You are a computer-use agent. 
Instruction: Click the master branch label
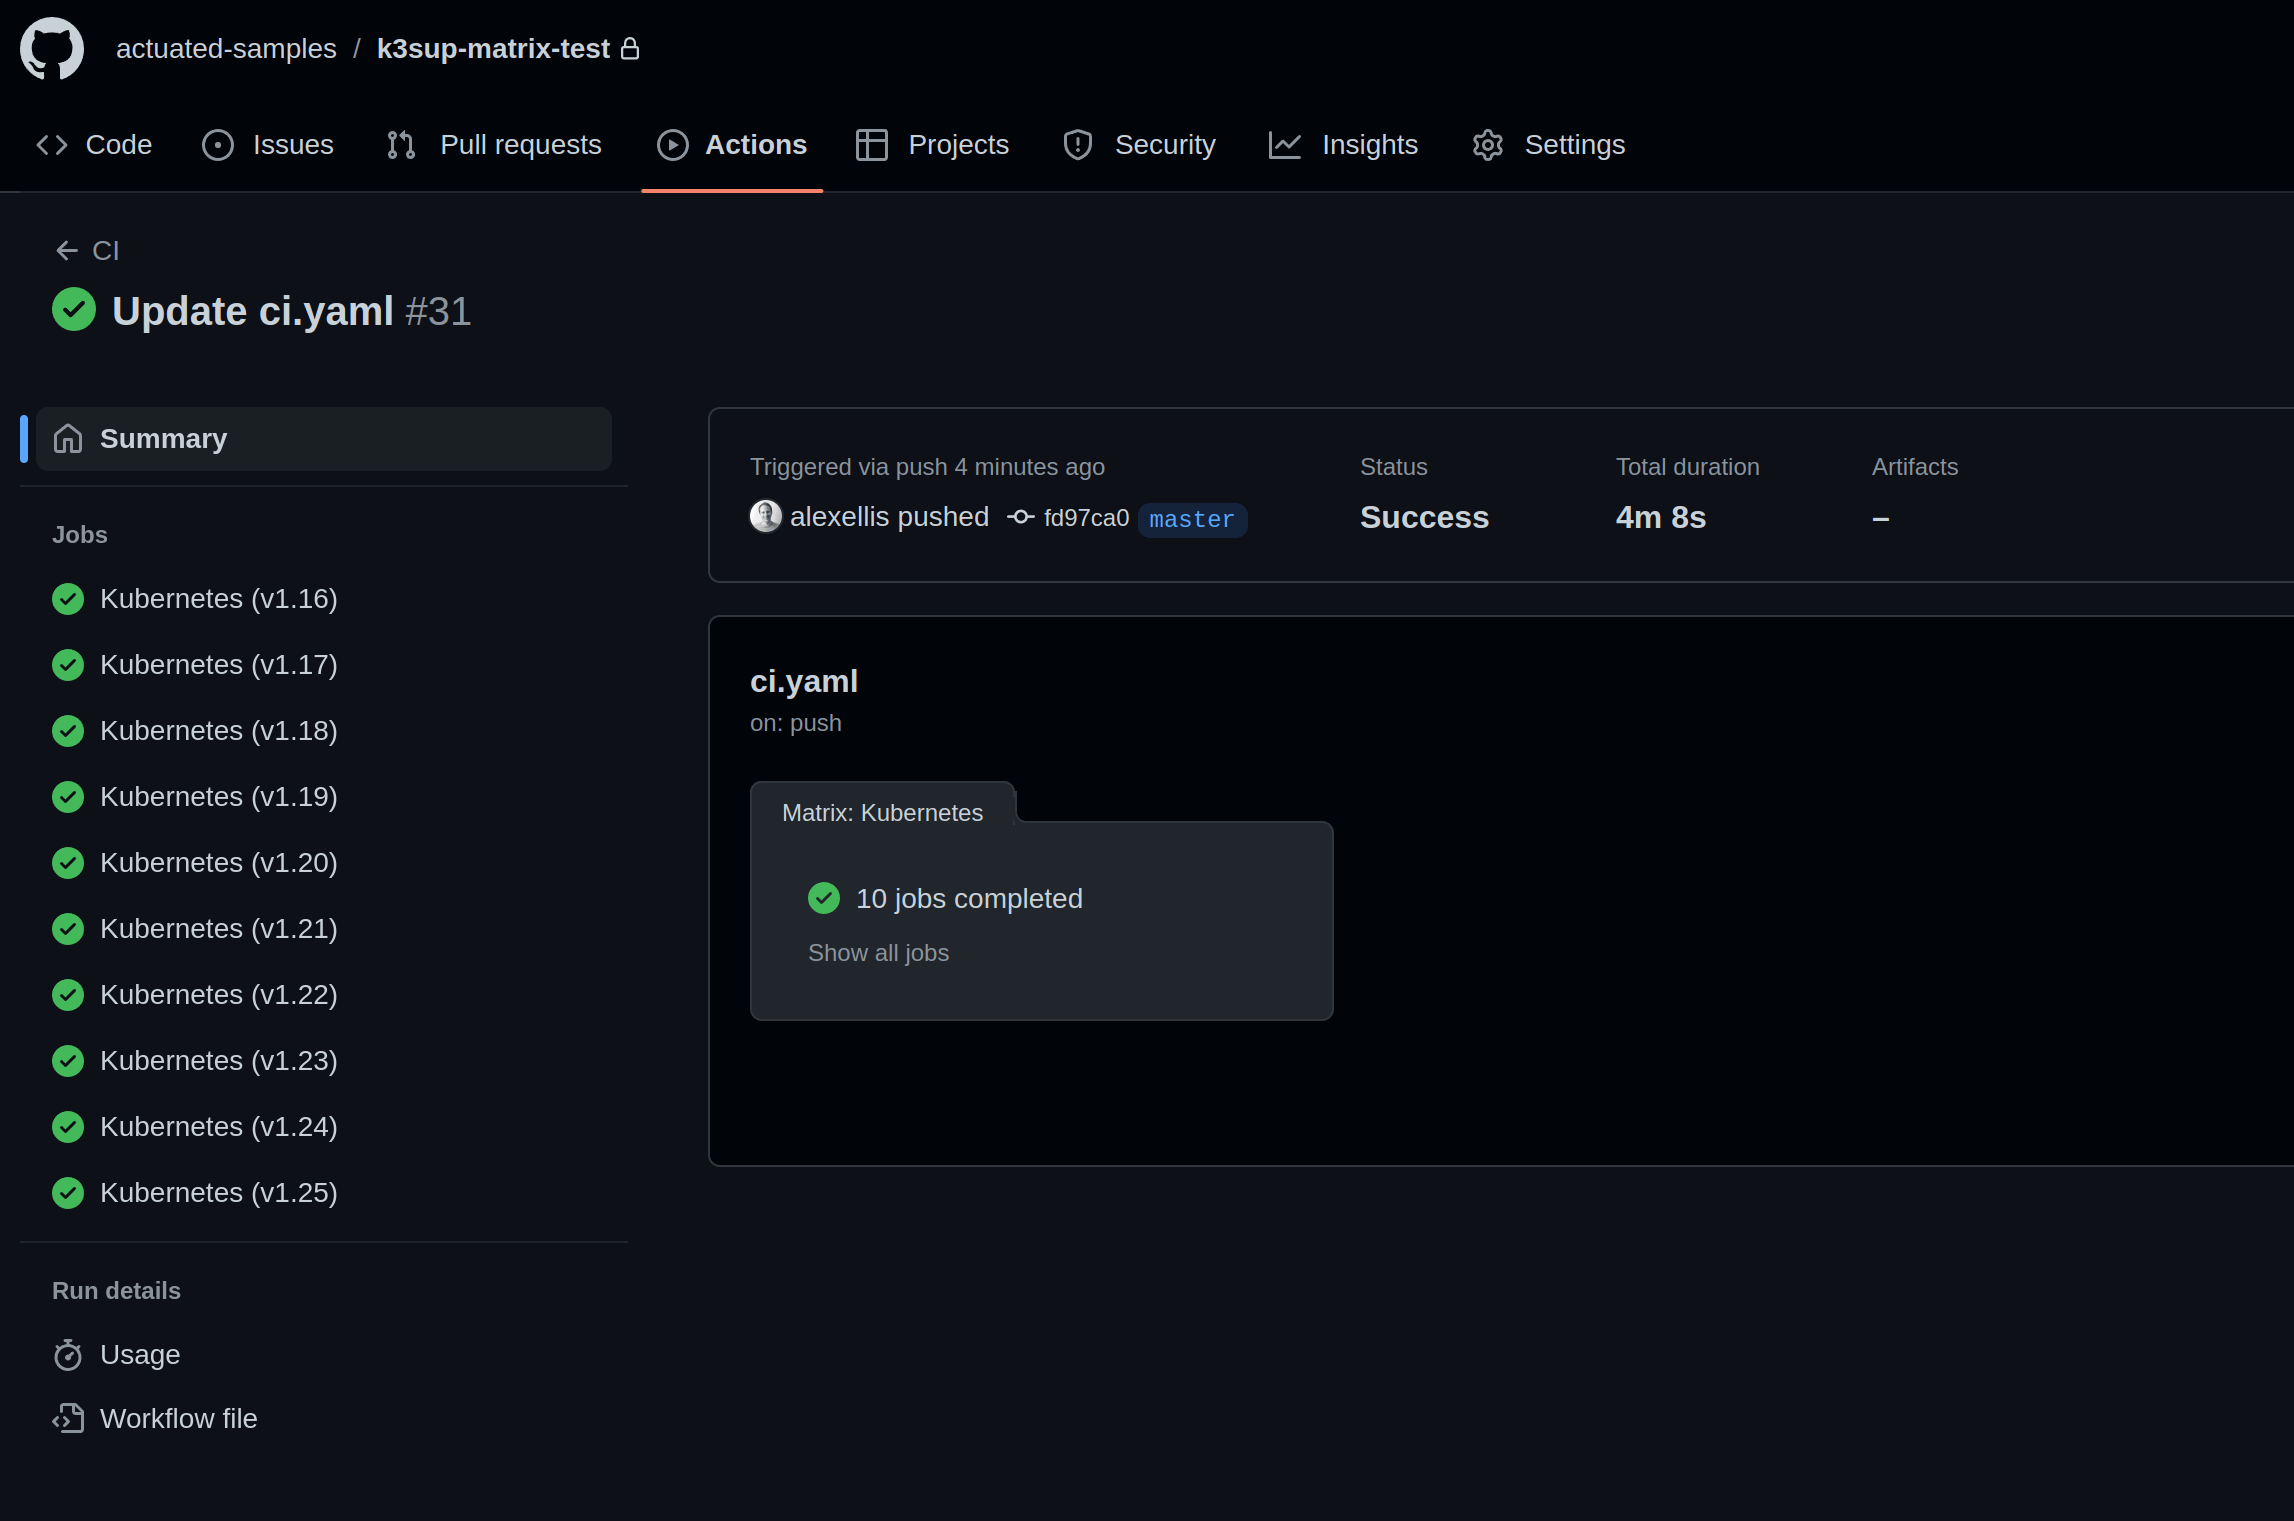1191,518
